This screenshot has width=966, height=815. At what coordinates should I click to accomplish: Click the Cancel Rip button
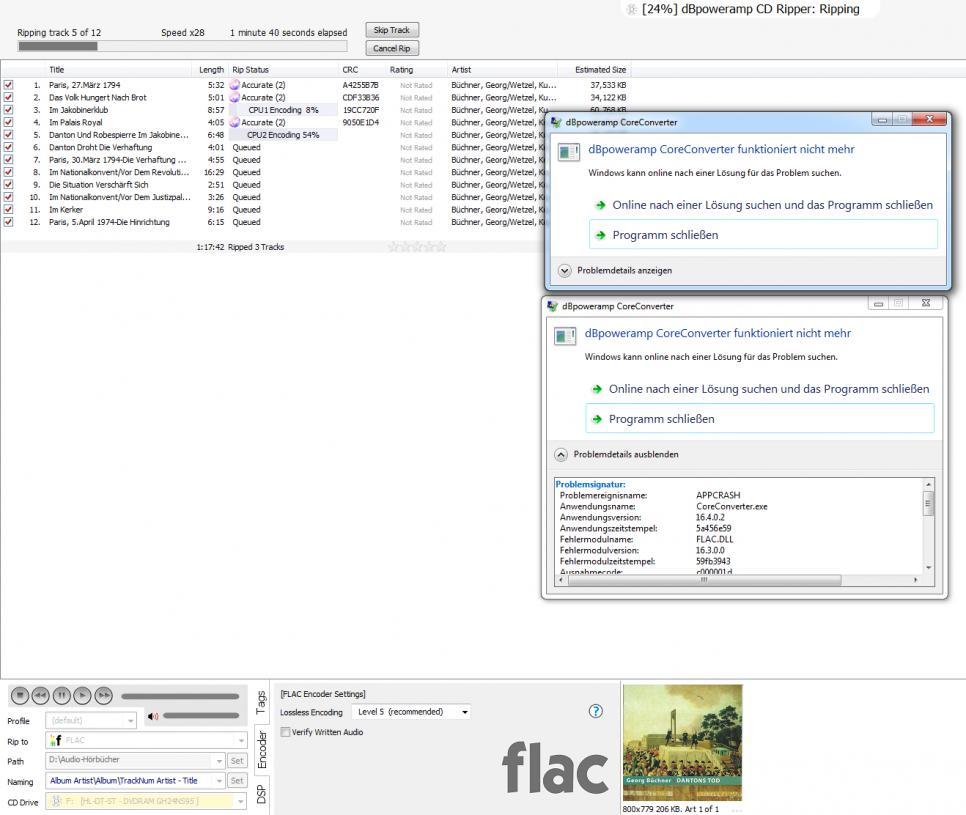pyautogui.click(x=392, y=48)
